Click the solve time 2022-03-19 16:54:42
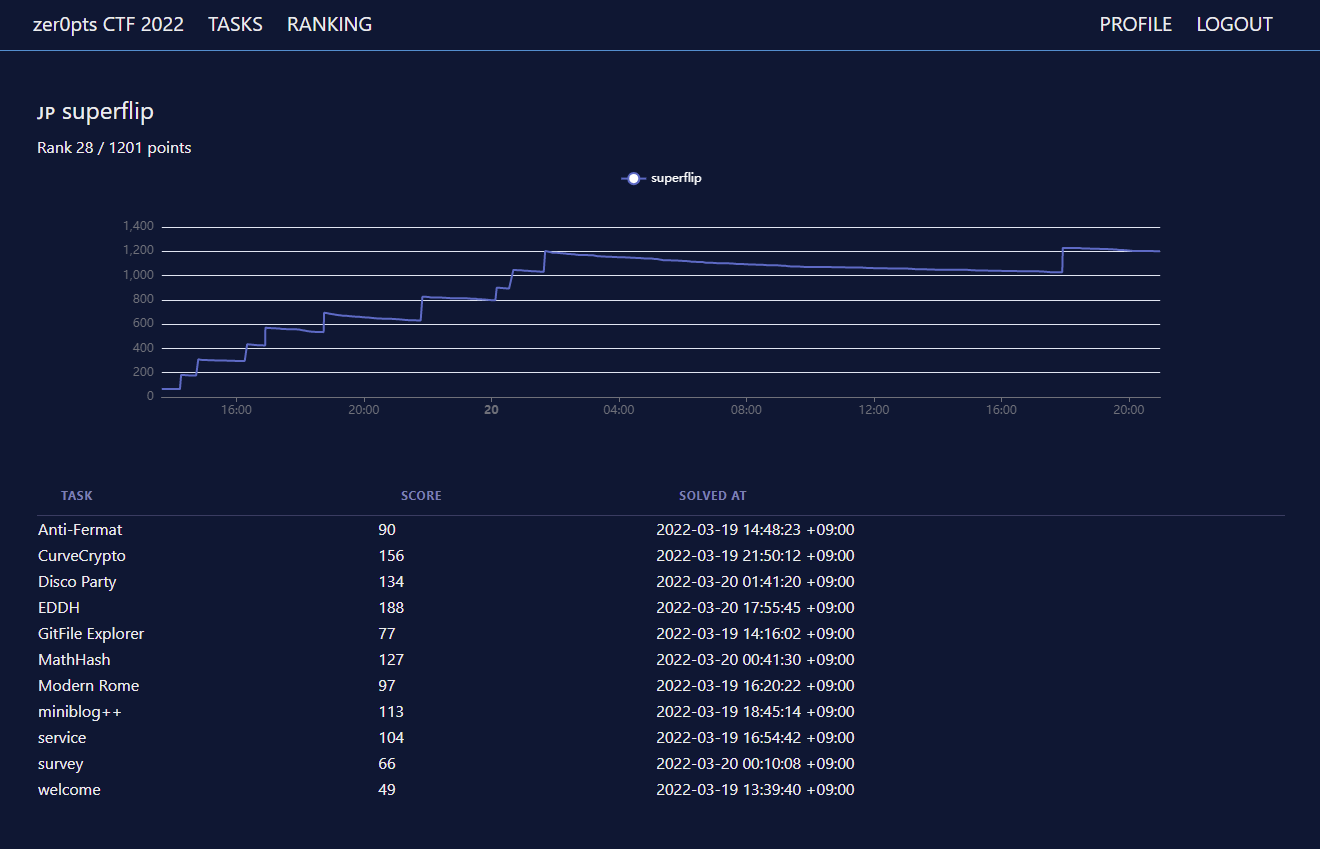 pyautogui.click(x=755, y=738)
